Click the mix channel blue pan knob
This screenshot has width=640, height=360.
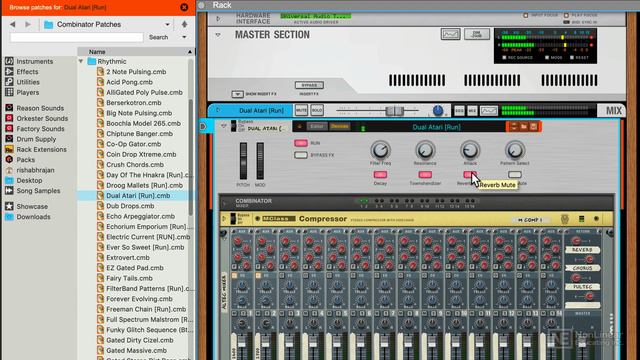(438, 110)
